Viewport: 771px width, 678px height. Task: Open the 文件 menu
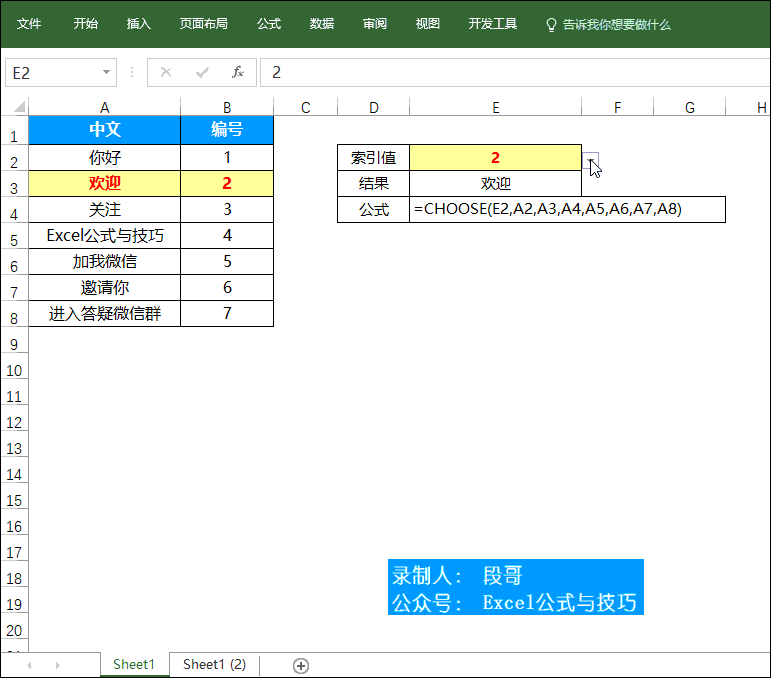[x=29, y=24]
